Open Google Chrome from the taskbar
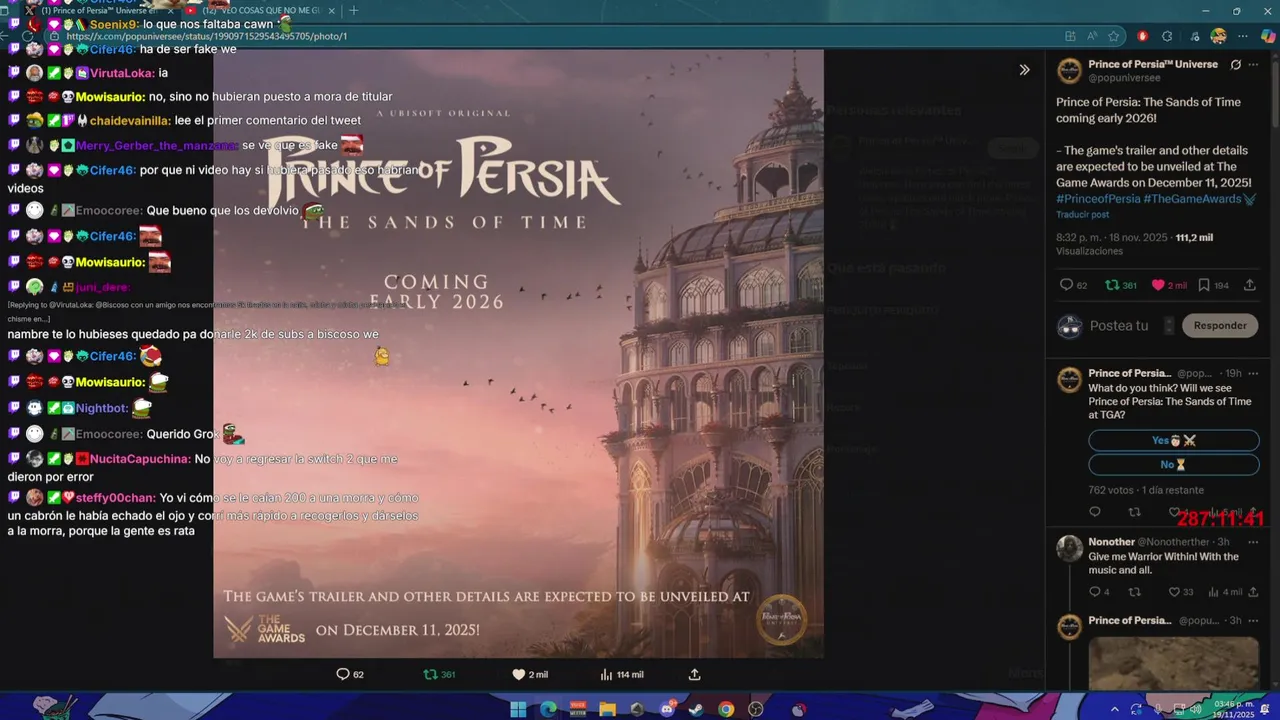Image resolution: width=1280 pixels, height=720 pixels. [726, 710]
